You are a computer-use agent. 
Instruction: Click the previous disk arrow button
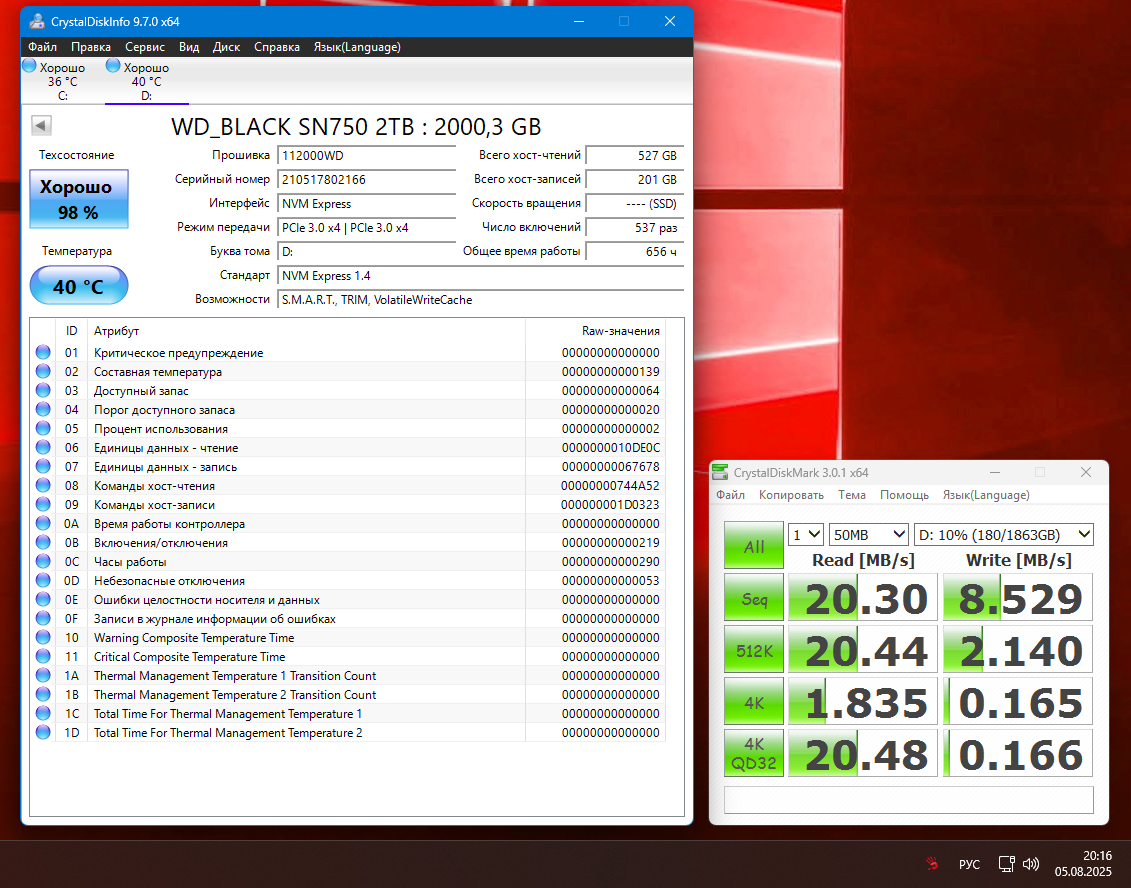[41, 126]
